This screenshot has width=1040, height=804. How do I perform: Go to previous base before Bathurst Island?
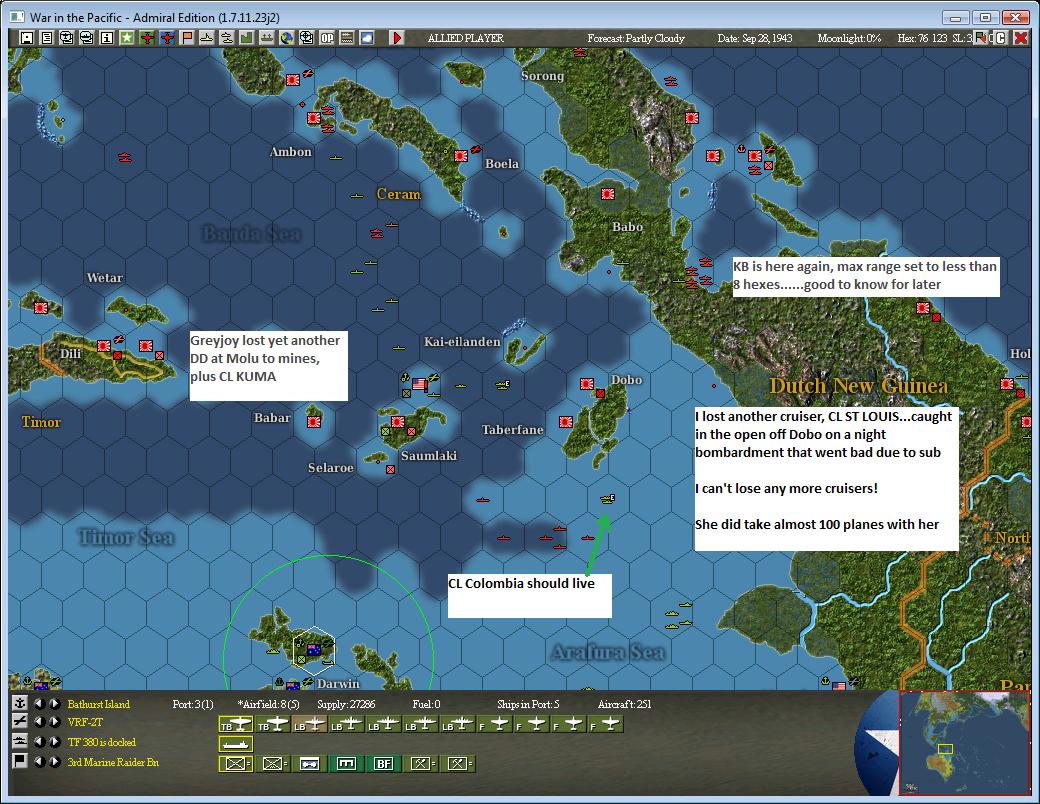(40, 703)
